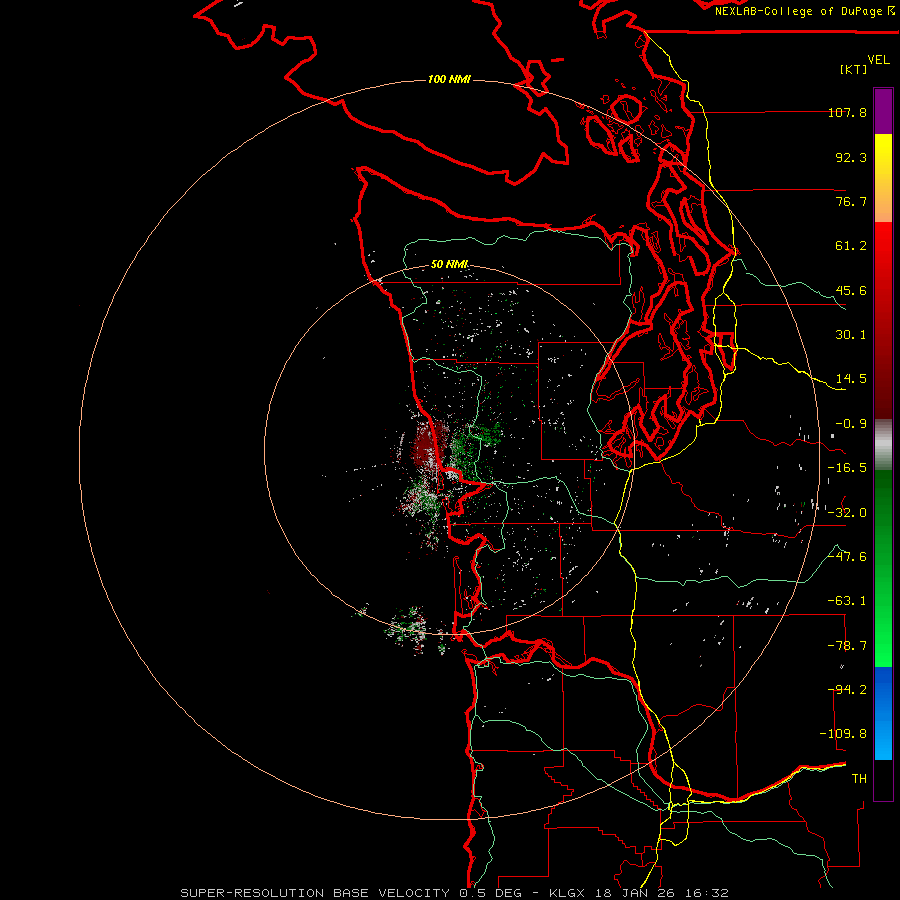Viewport: 900px width, 900px height.
Task: Pick the blue segment of velocity color bar
Action: (883, 713)
